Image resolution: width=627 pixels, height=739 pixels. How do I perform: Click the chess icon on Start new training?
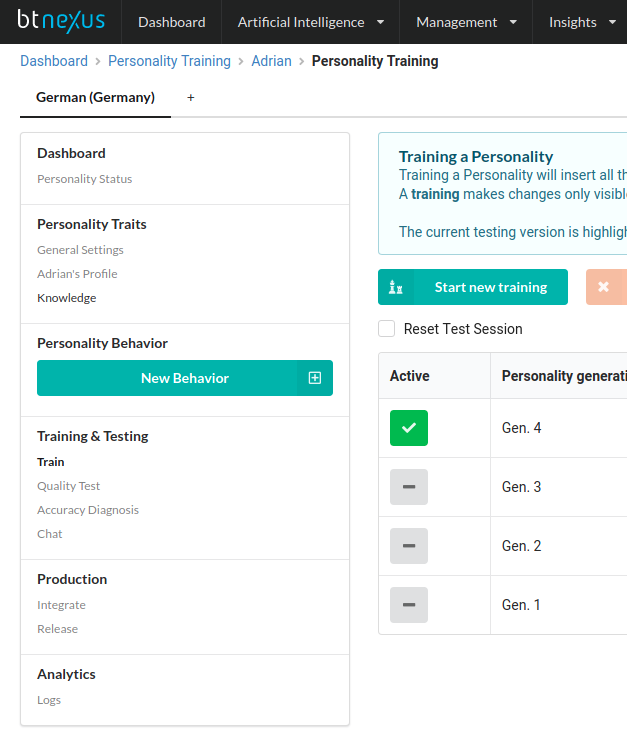(396, 287)
